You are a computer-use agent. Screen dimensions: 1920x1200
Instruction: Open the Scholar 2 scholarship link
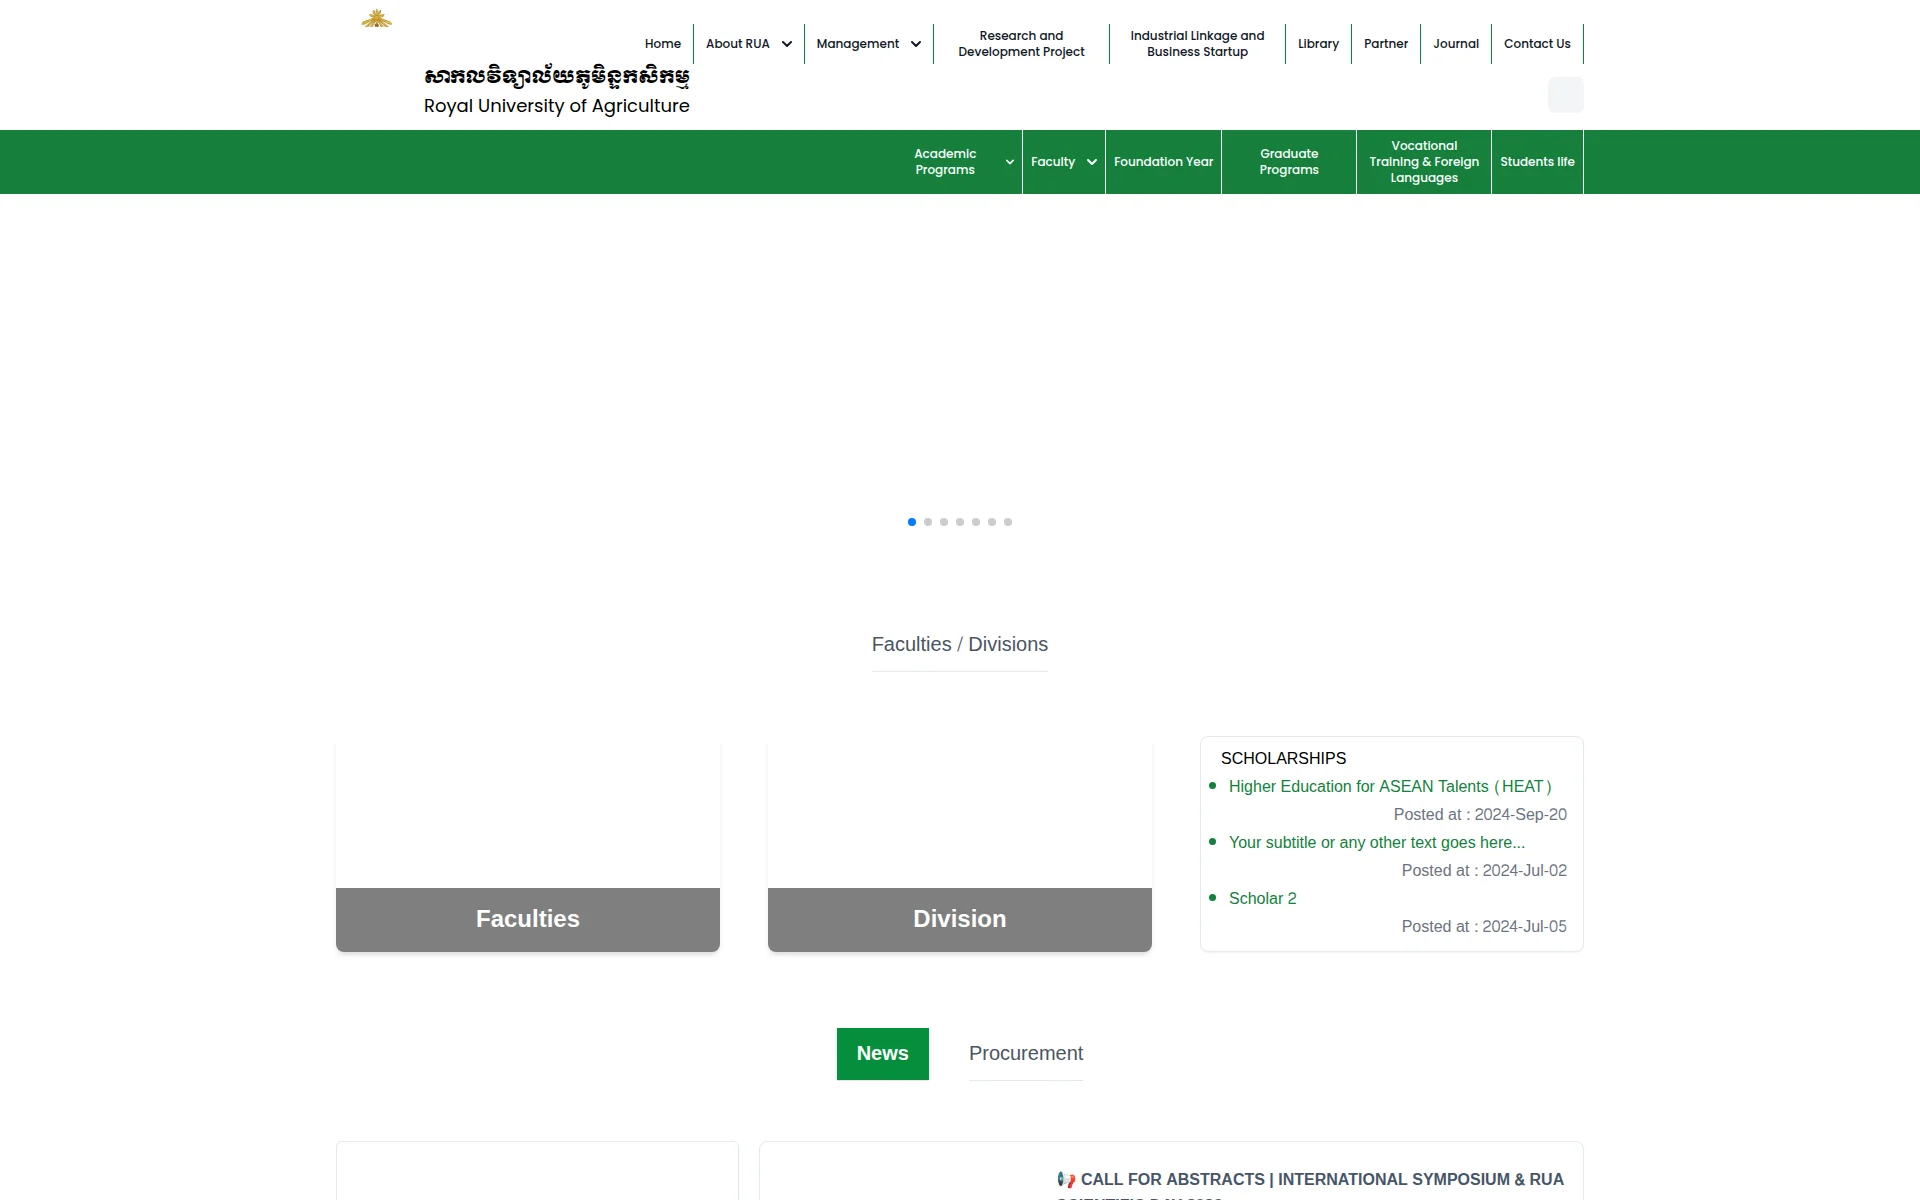(x=1262, y=899)
